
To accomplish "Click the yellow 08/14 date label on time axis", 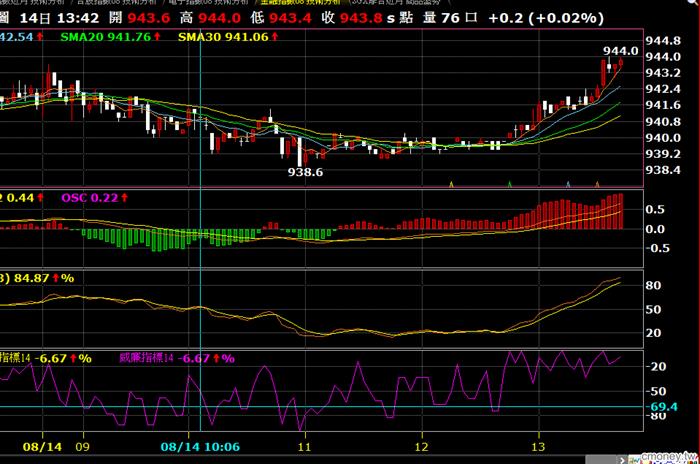I will (x=42, y=447).
